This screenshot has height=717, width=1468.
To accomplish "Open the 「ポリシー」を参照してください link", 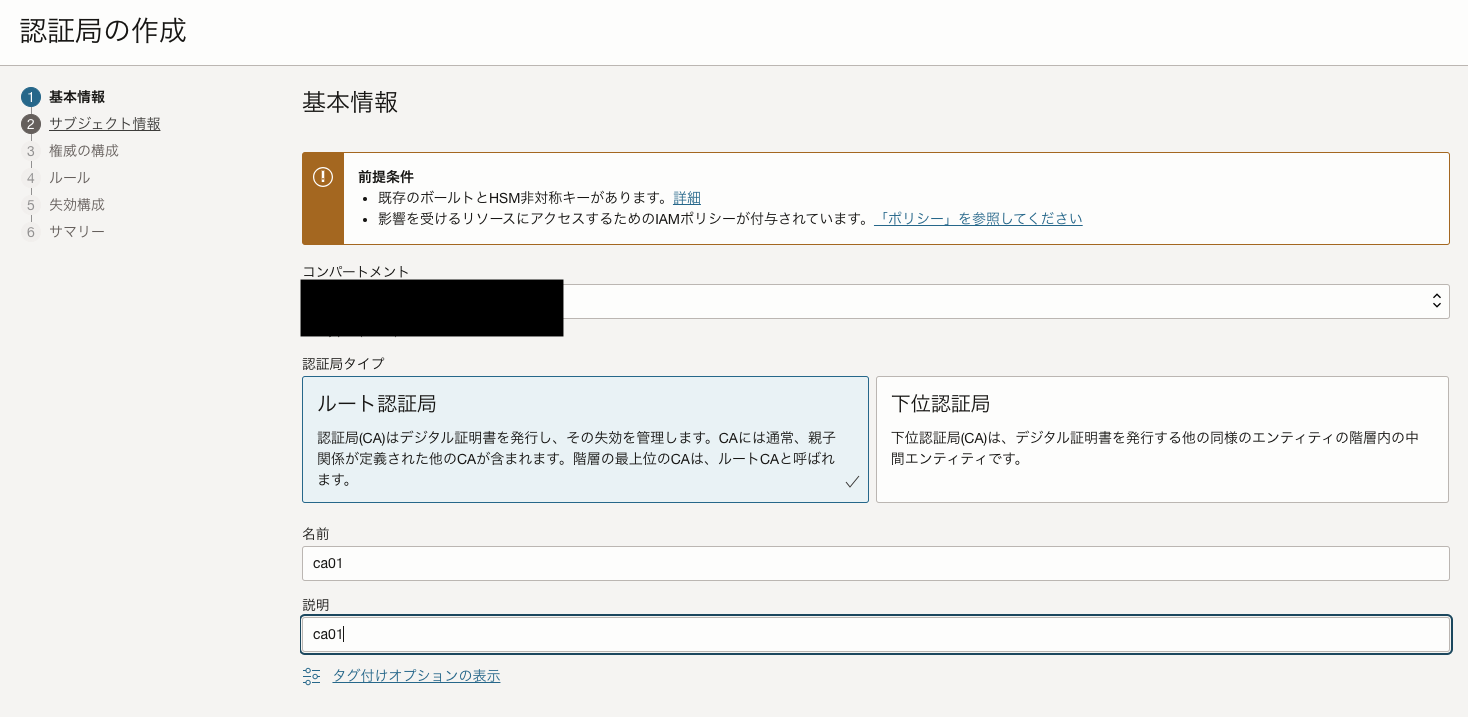I will point(977,218).
